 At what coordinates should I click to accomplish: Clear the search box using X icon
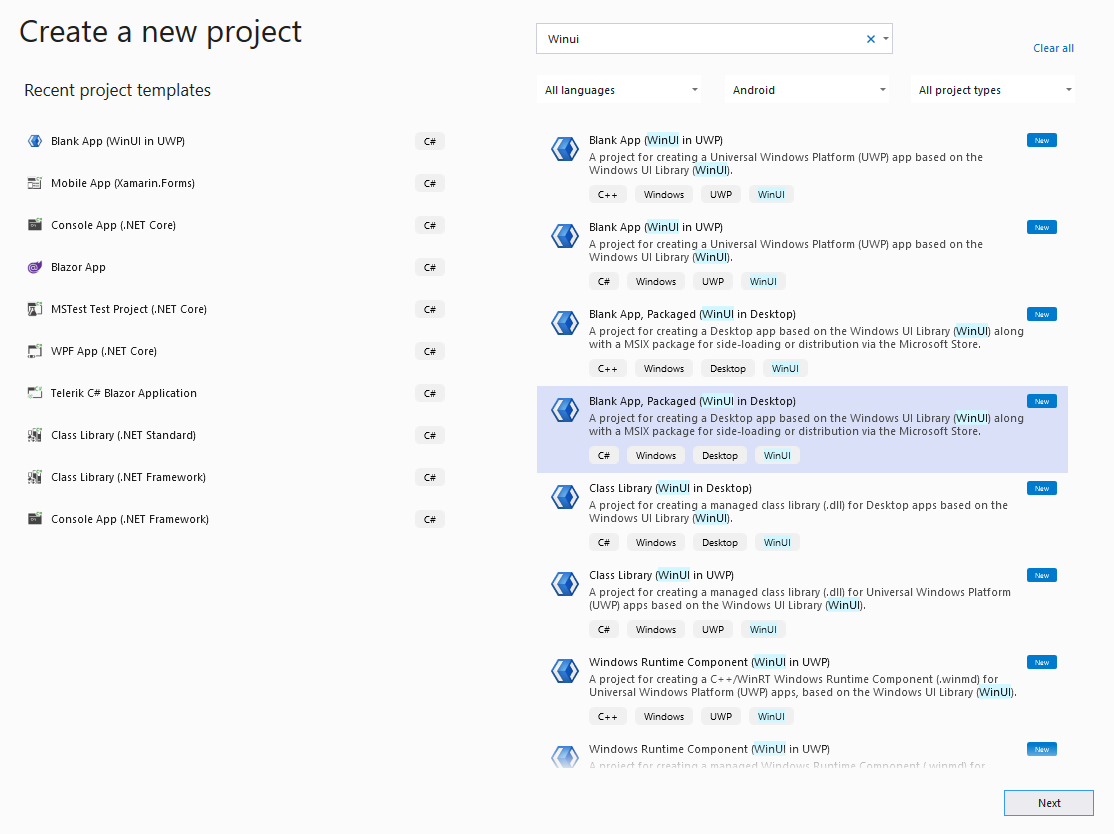[870, 39]
